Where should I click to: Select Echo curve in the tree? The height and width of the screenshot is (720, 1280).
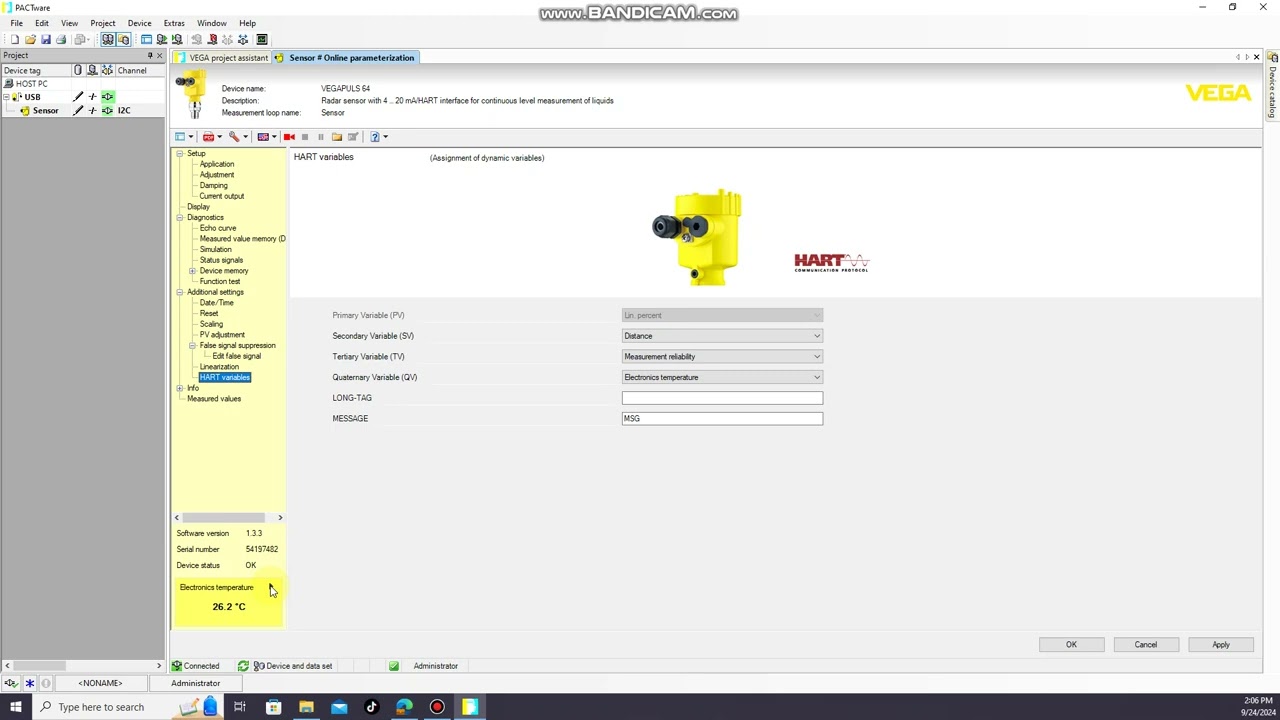218,229
